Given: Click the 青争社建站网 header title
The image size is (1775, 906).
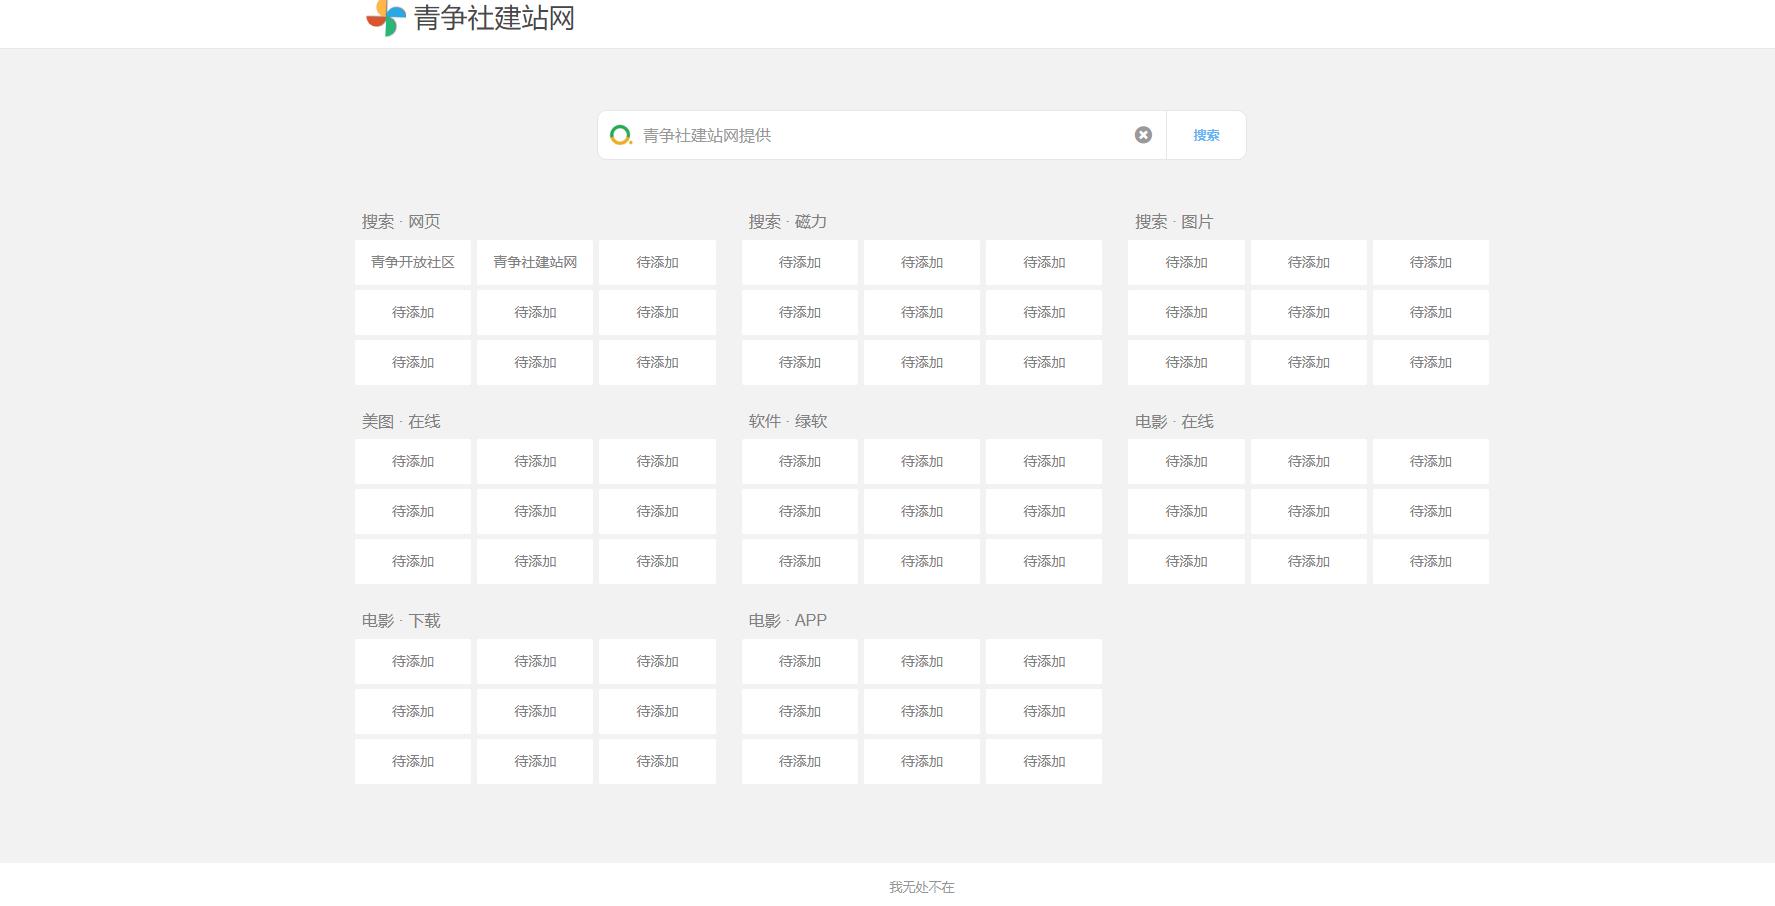Looking at the screenshot, I should point(494,18).
